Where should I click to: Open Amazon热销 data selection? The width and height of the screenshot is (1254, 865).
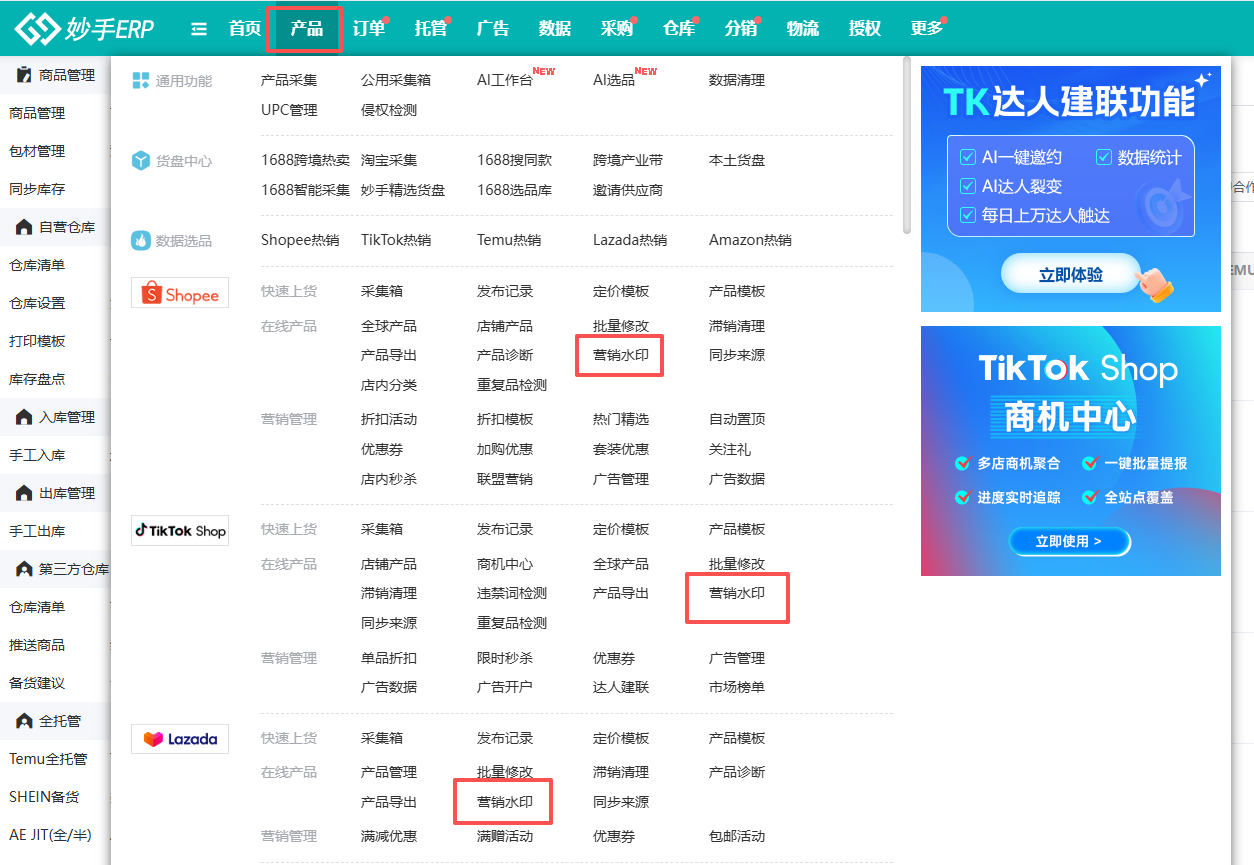(x=750, y=240)
